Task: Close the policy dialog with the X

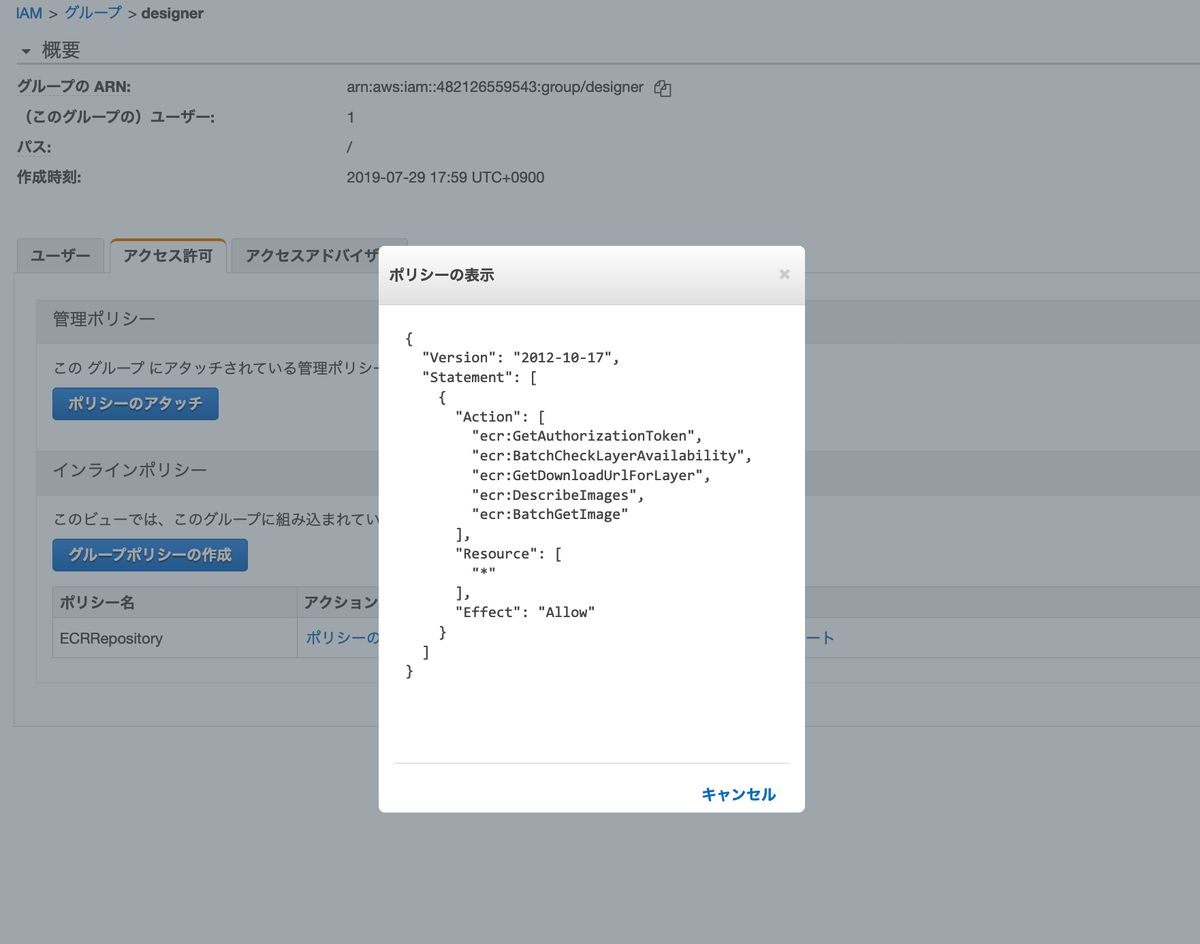Action: point(784,274)
